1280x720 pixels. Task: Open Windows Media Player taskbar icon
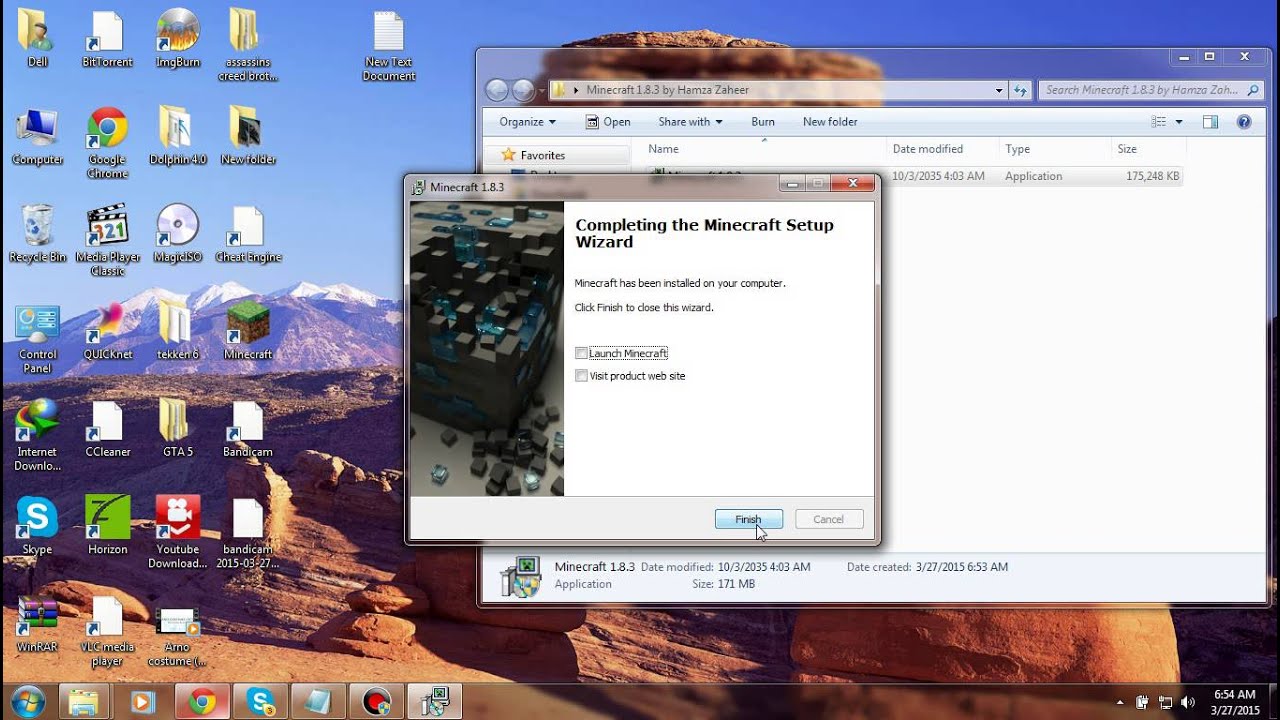click(x=143, y=702)
